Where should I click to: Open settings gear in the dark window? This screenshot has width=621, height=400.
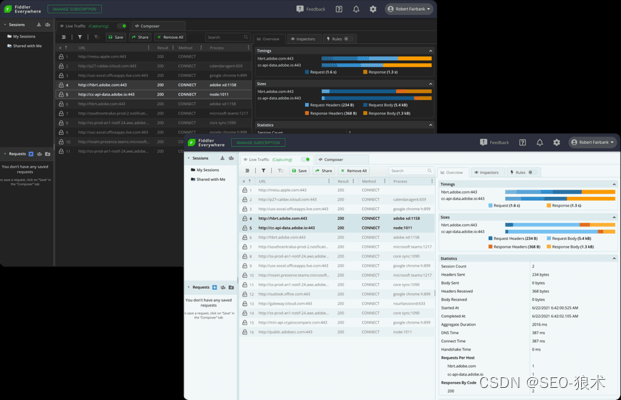(373, 9)
